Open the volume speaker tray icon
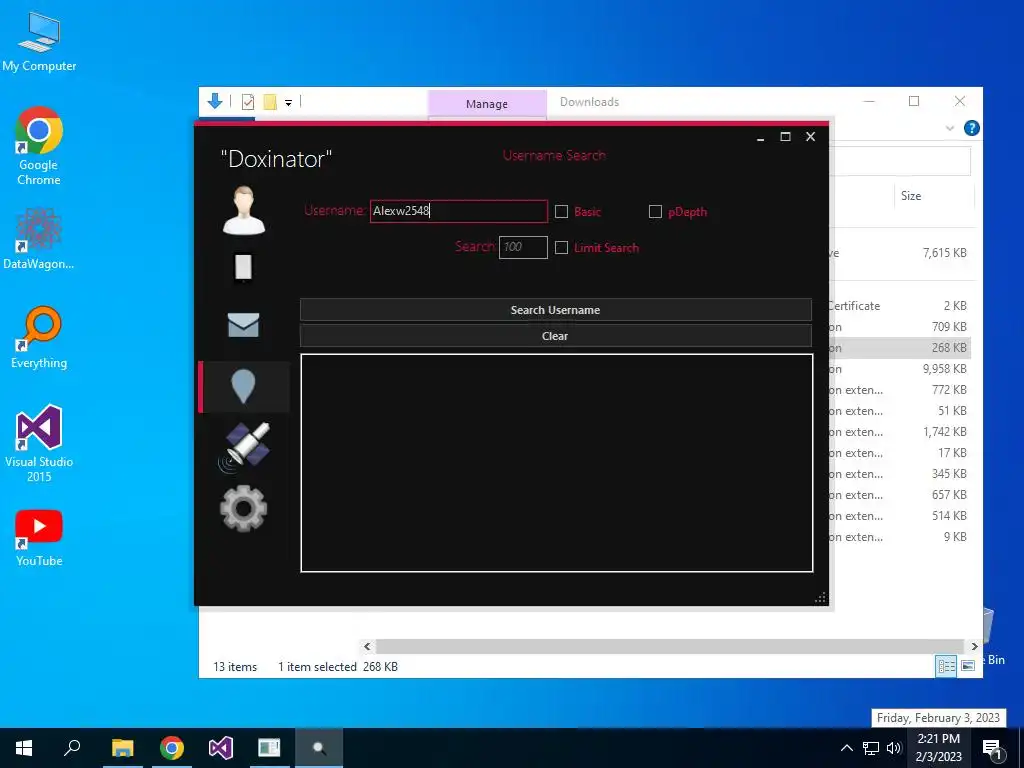 [894, 748]
